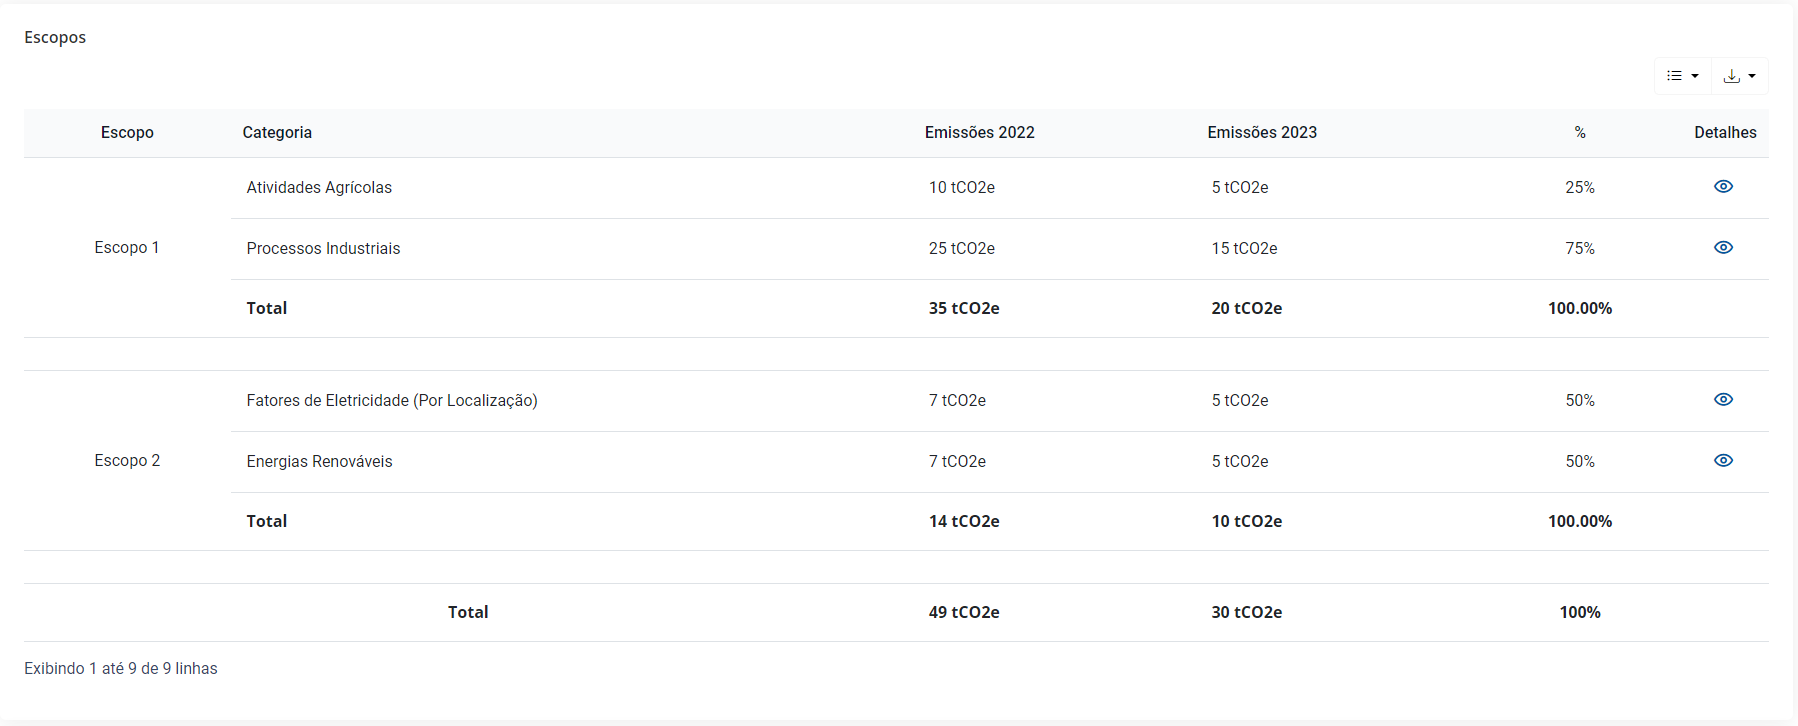
Task: Click the Detalhes column header
Action: (1725, 133)
